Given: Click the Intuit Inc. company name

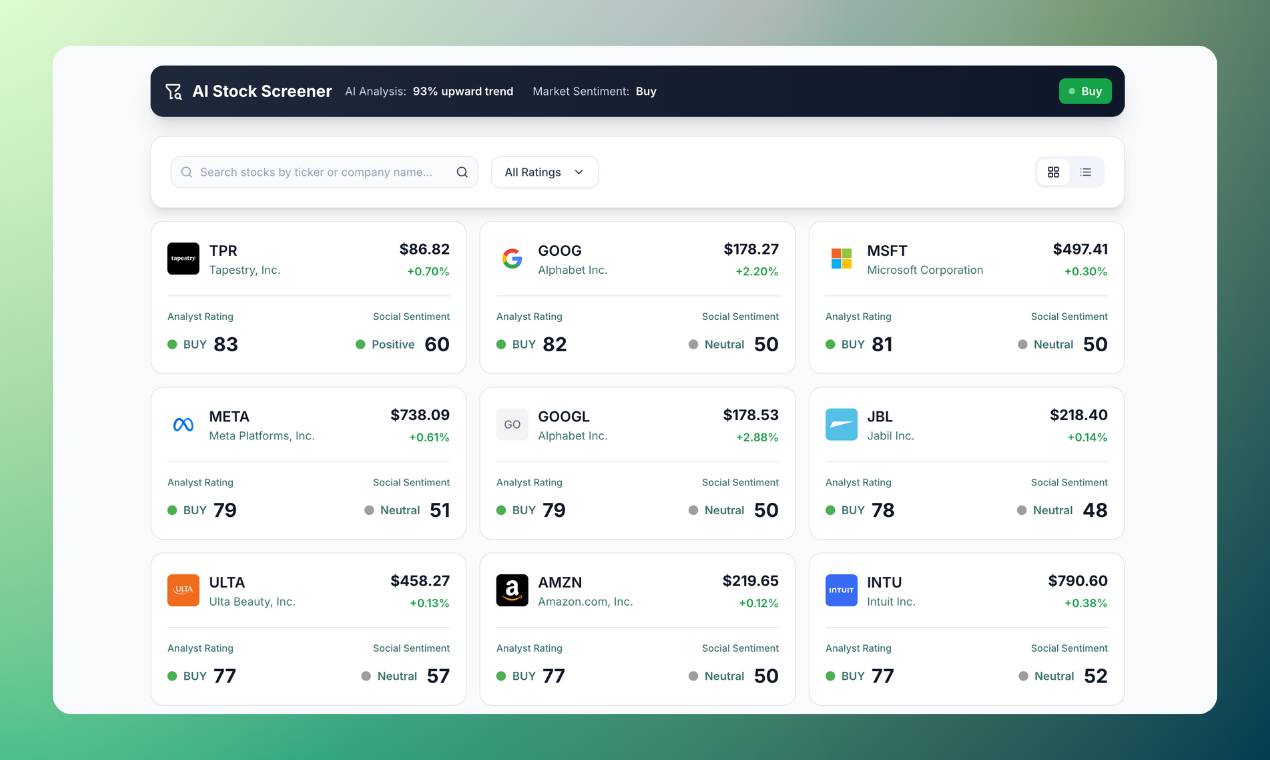Looking at the screenshot, I should coord(891,602).
